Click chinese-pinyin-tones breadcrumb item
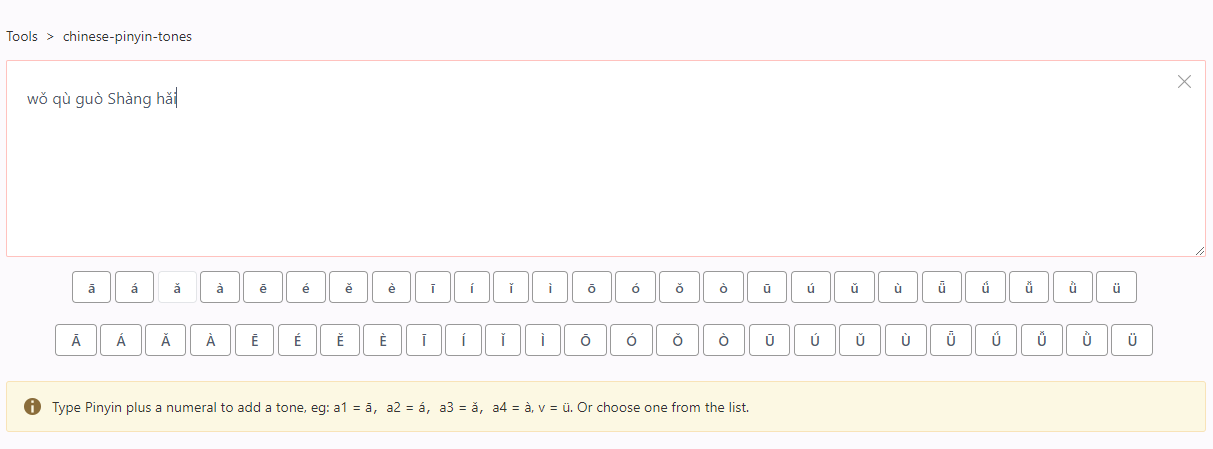Viewport: 1213px width, 449px height. pos(127,36)
